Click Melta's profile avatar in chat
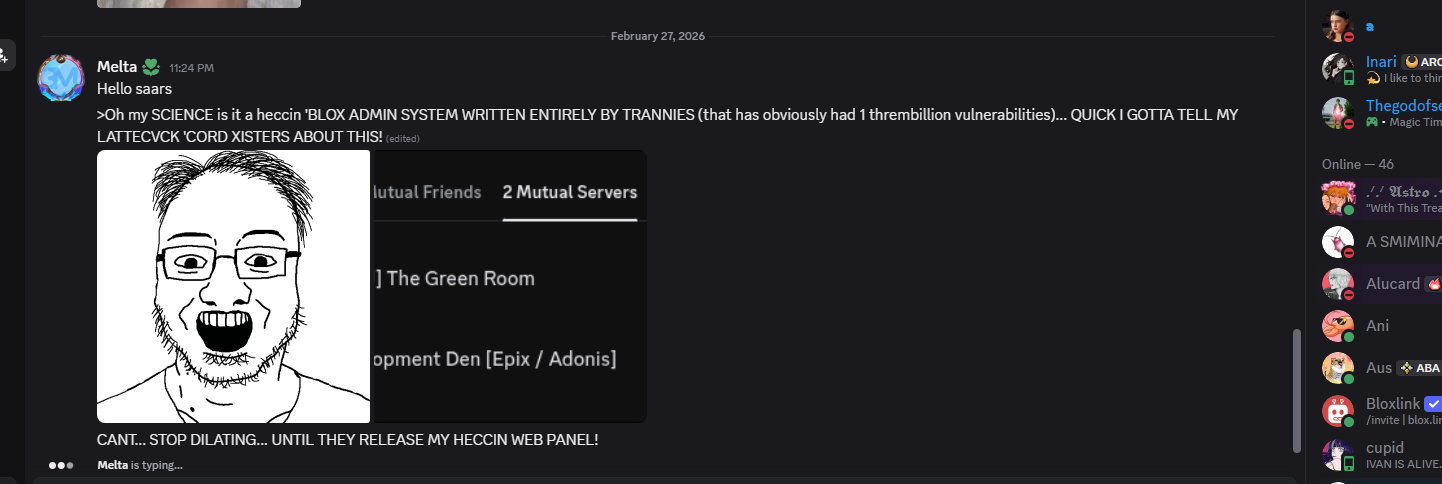Viewport: 1442px width, 484px height. tap(60, 78)
